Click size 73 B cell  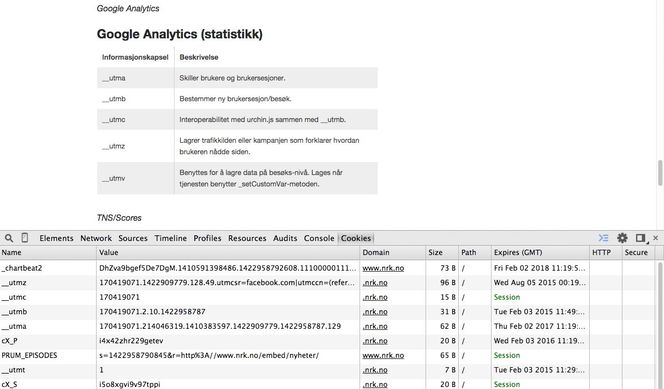(448, 268)
